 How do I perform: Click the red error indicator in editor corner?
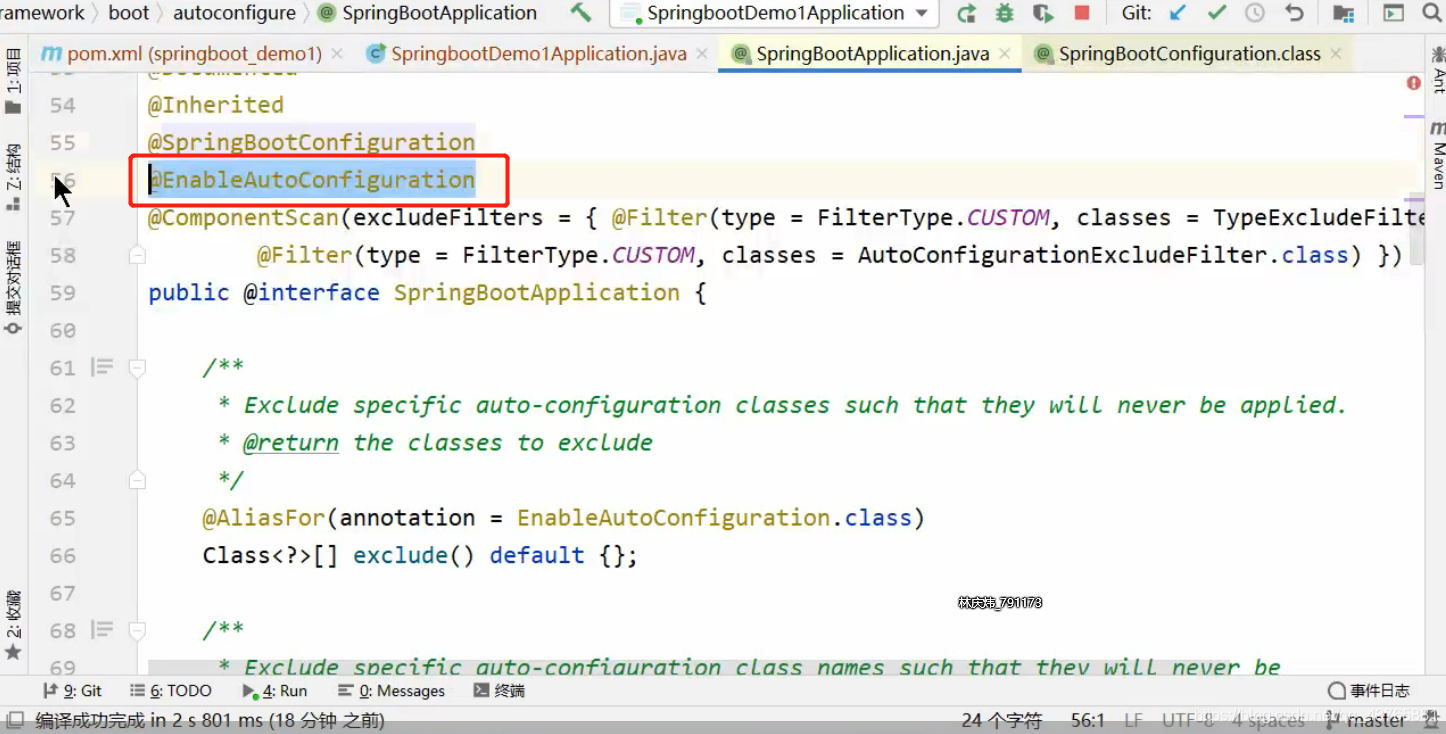tap(1414, 83)
